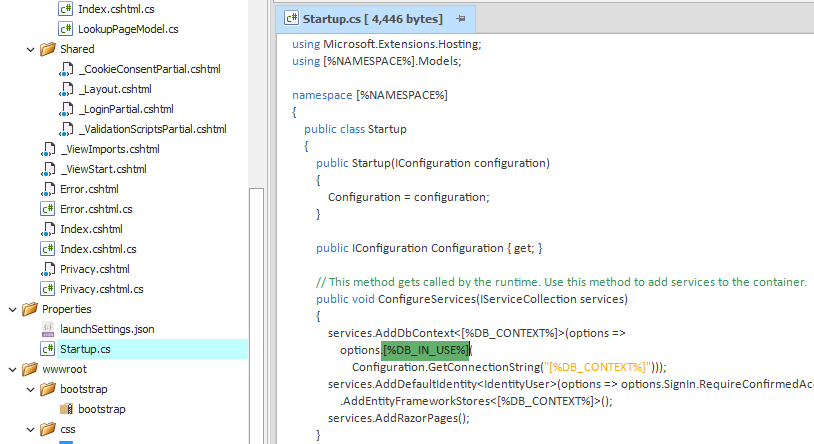Select Startup.cs in the file tree
814x444 pixels.
click(85, 349)
